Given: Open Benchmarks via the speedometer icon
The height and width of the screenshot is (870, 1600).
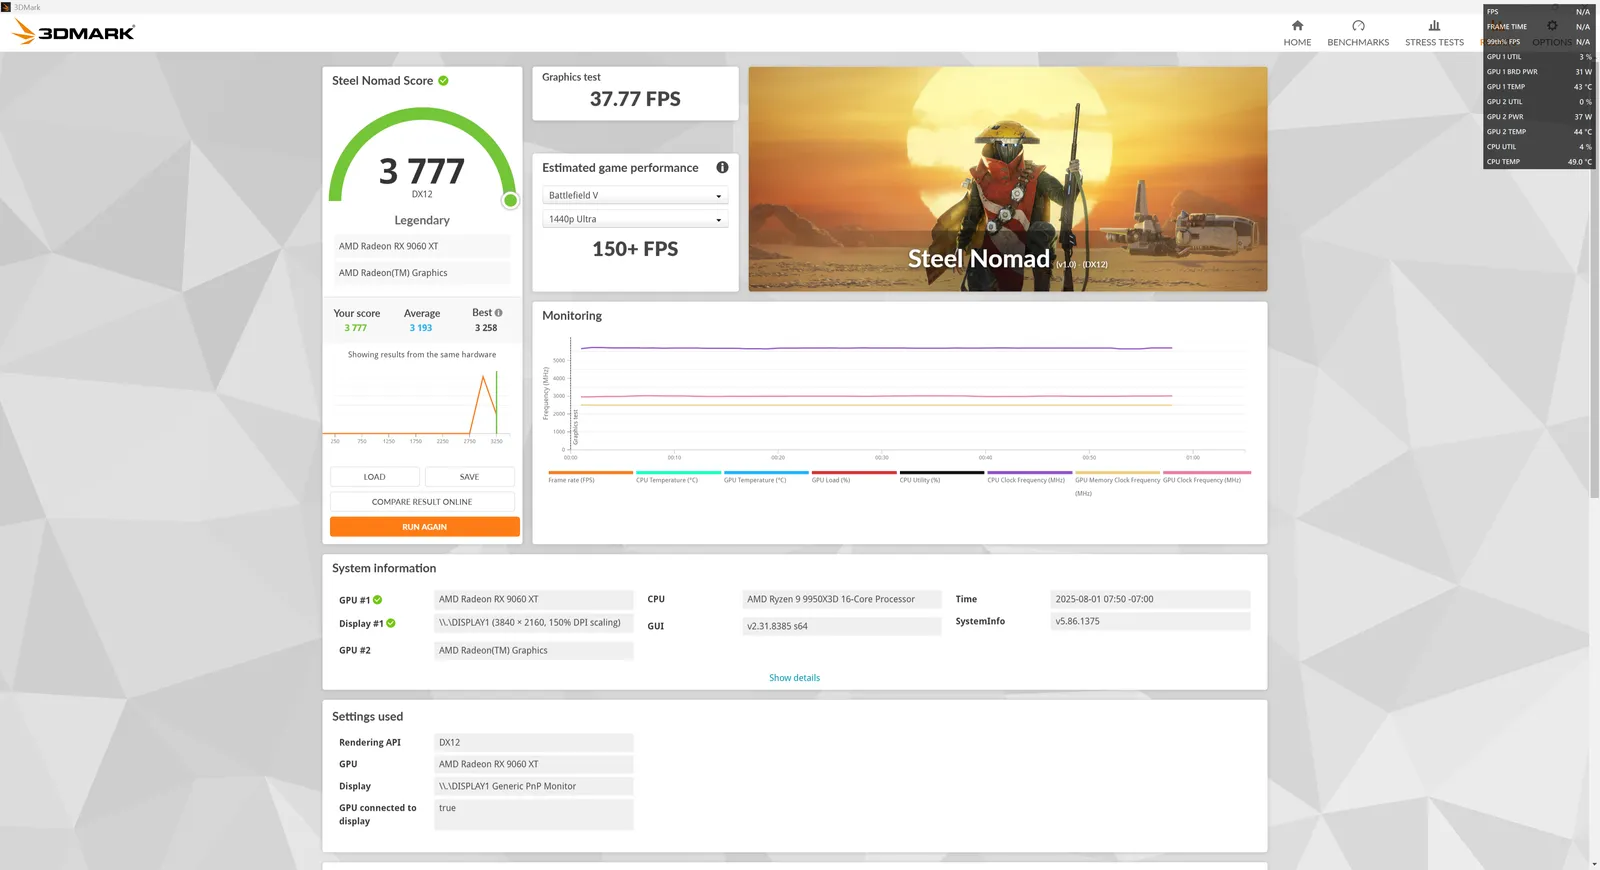Looking at the screenshot, I should click(x=1358, y=26).
